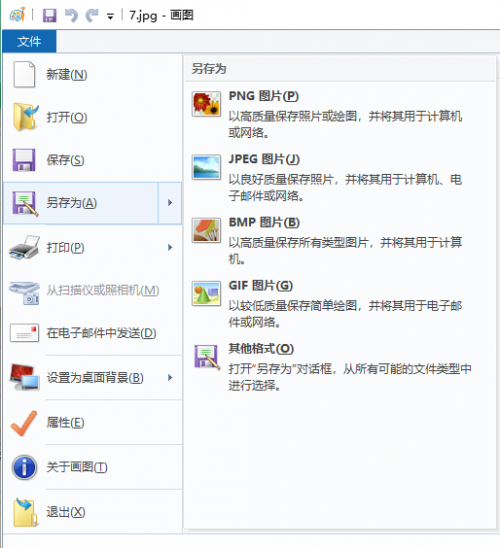Select the 新建(N) menu entry text
500x548 pixels.
(x=67, y=75)
